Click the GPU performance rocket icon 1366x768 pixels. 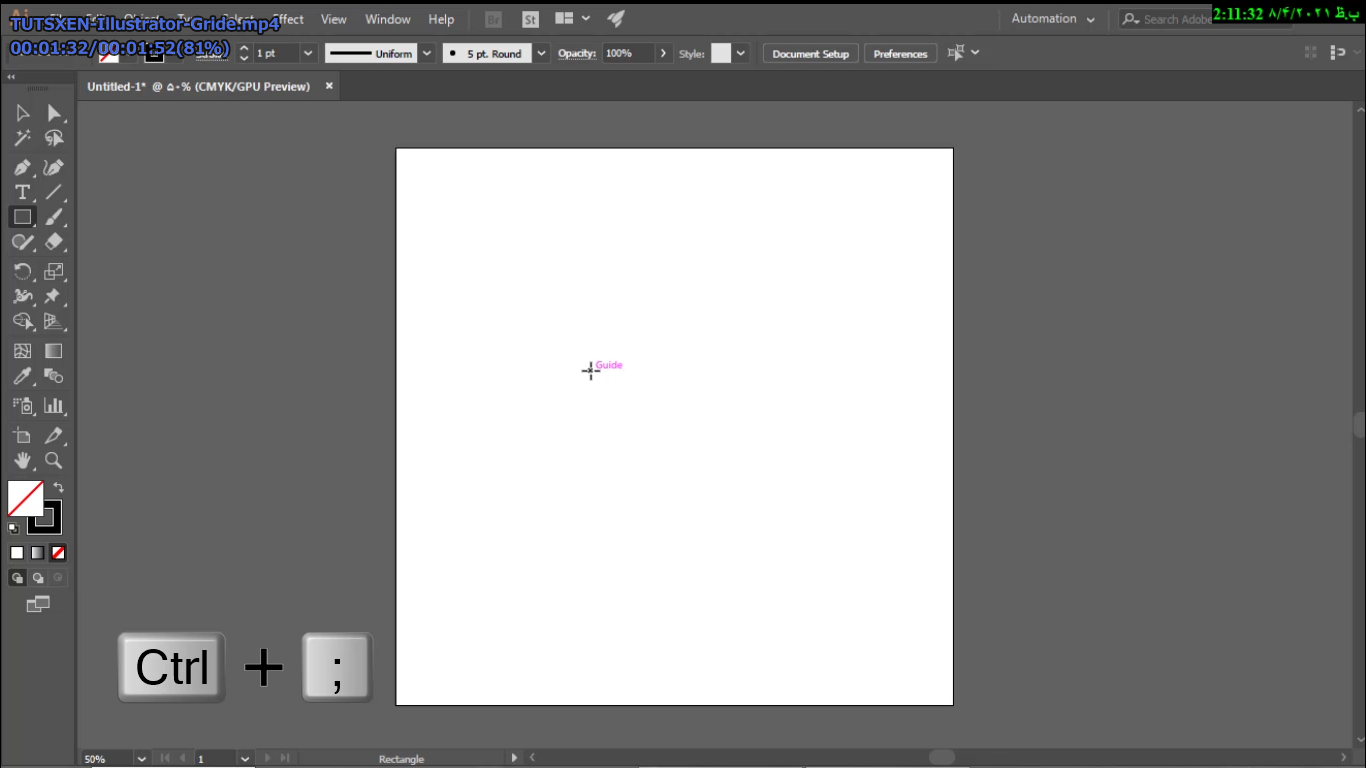pos(616,19)
